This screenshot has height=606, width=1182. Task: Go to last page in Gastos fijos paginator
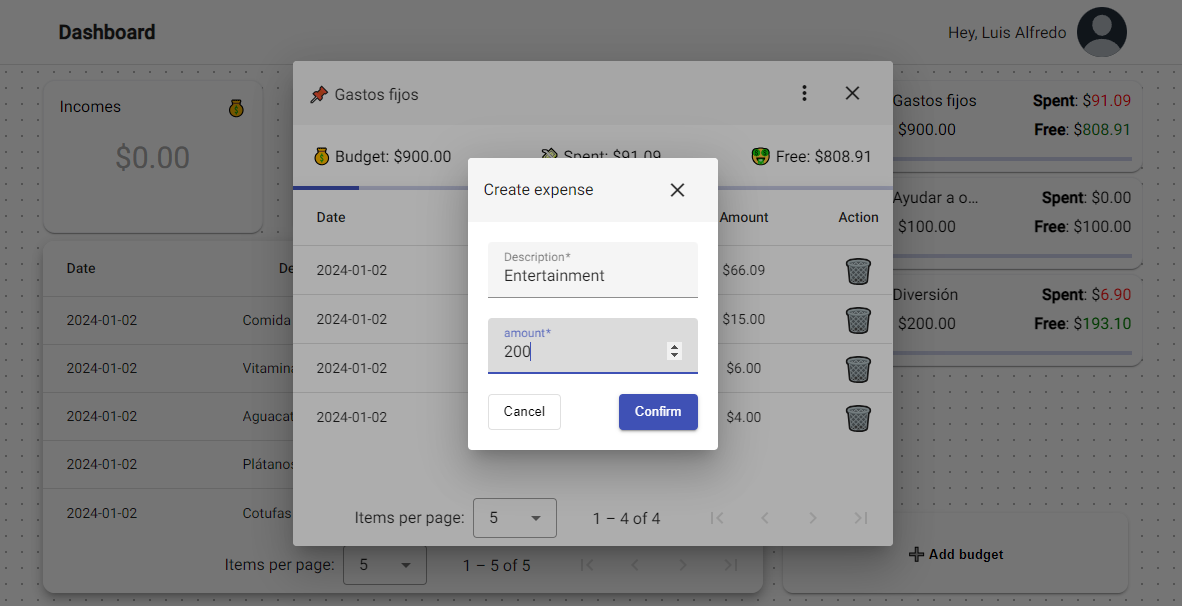(860, 518)
